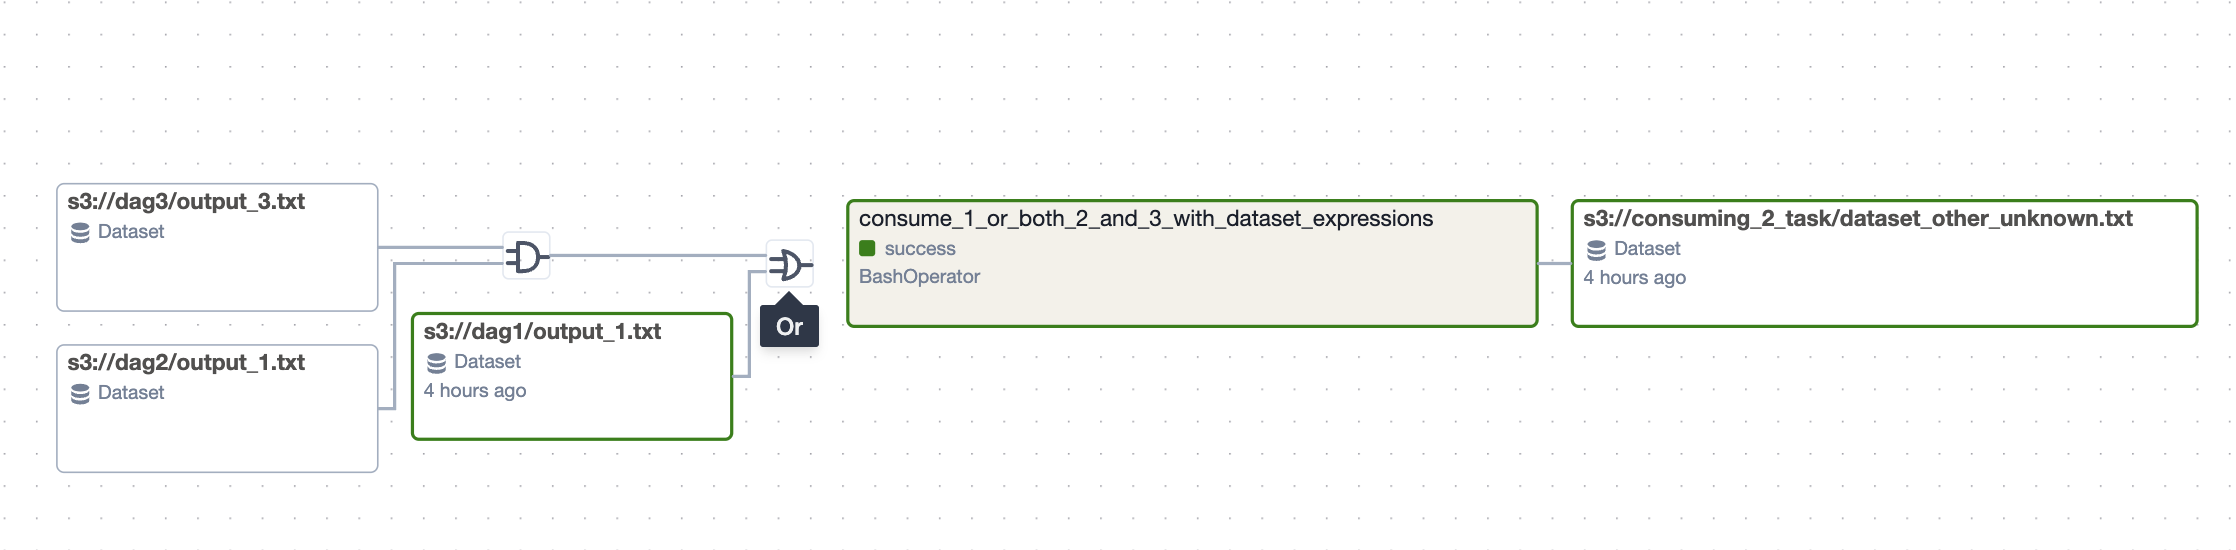Click the BashOperator label
This screenshot has height=550, width=2236.
919,277
